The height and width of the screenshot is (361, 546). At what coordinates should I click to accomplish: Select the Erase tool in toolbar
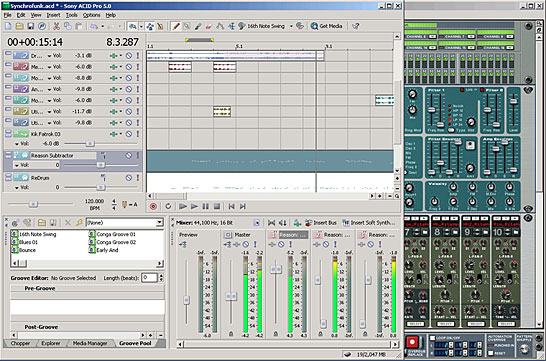point(209,26)
